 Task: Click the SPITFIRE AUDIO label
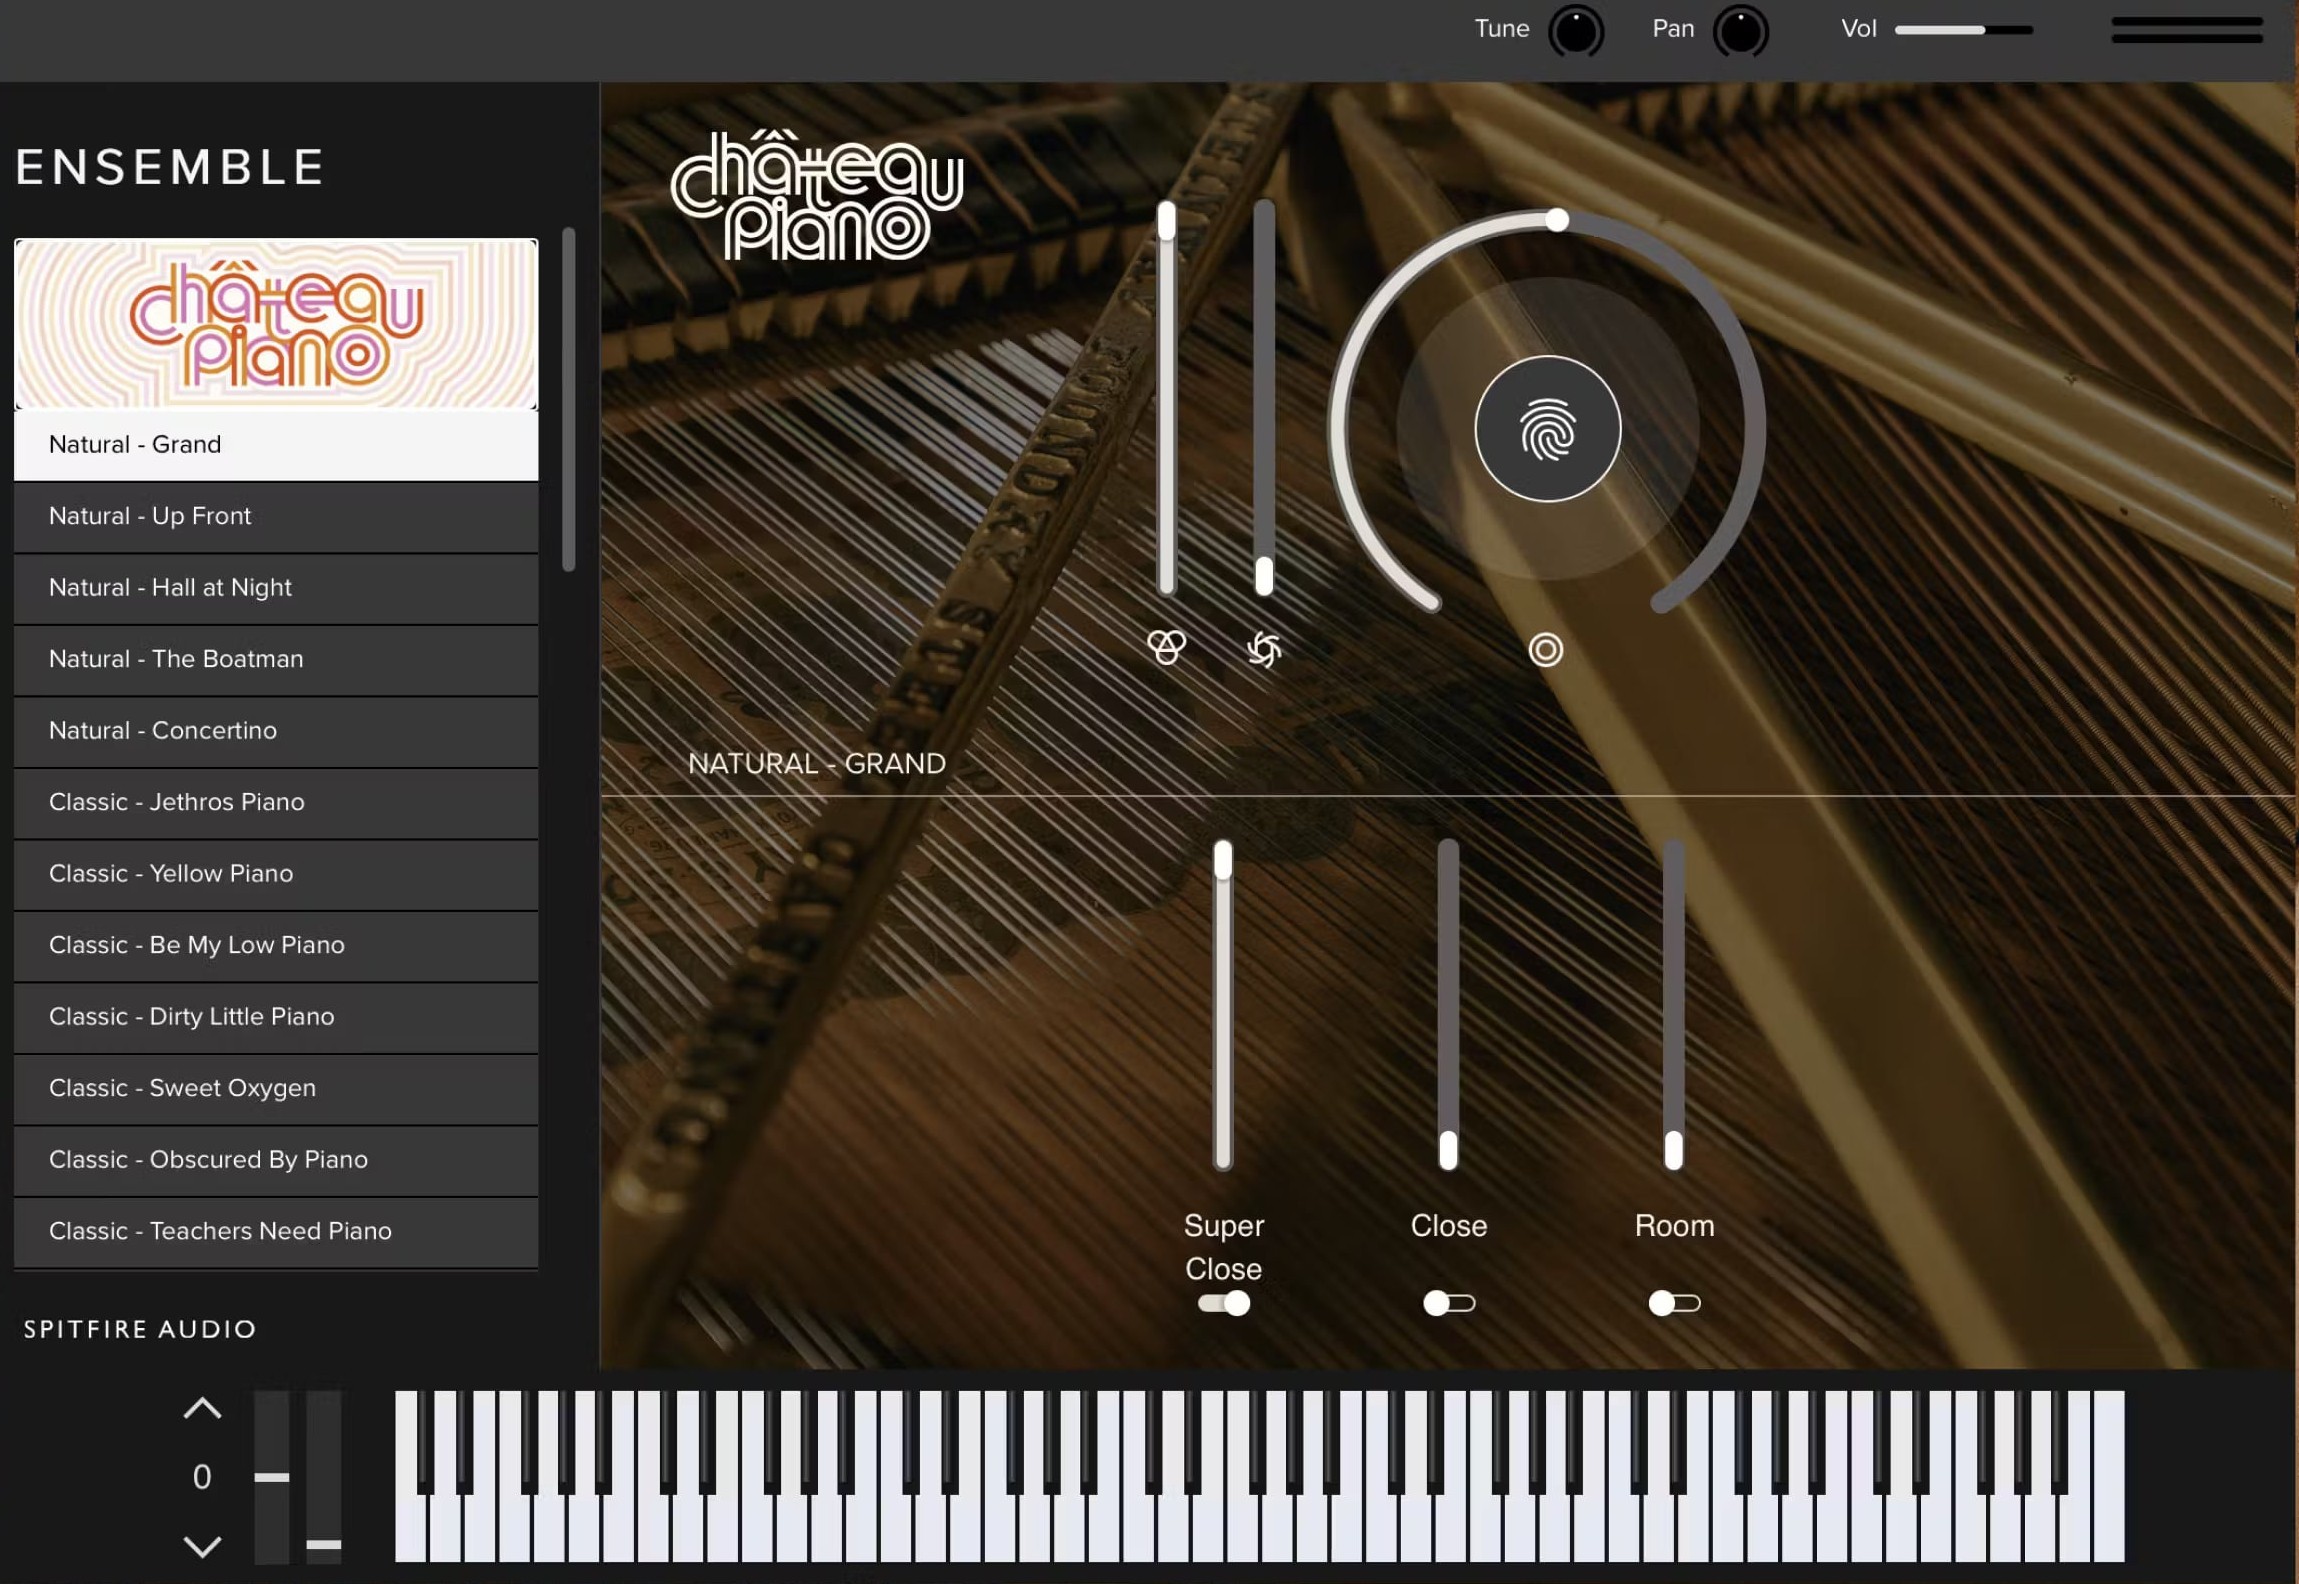(140, 1329)
